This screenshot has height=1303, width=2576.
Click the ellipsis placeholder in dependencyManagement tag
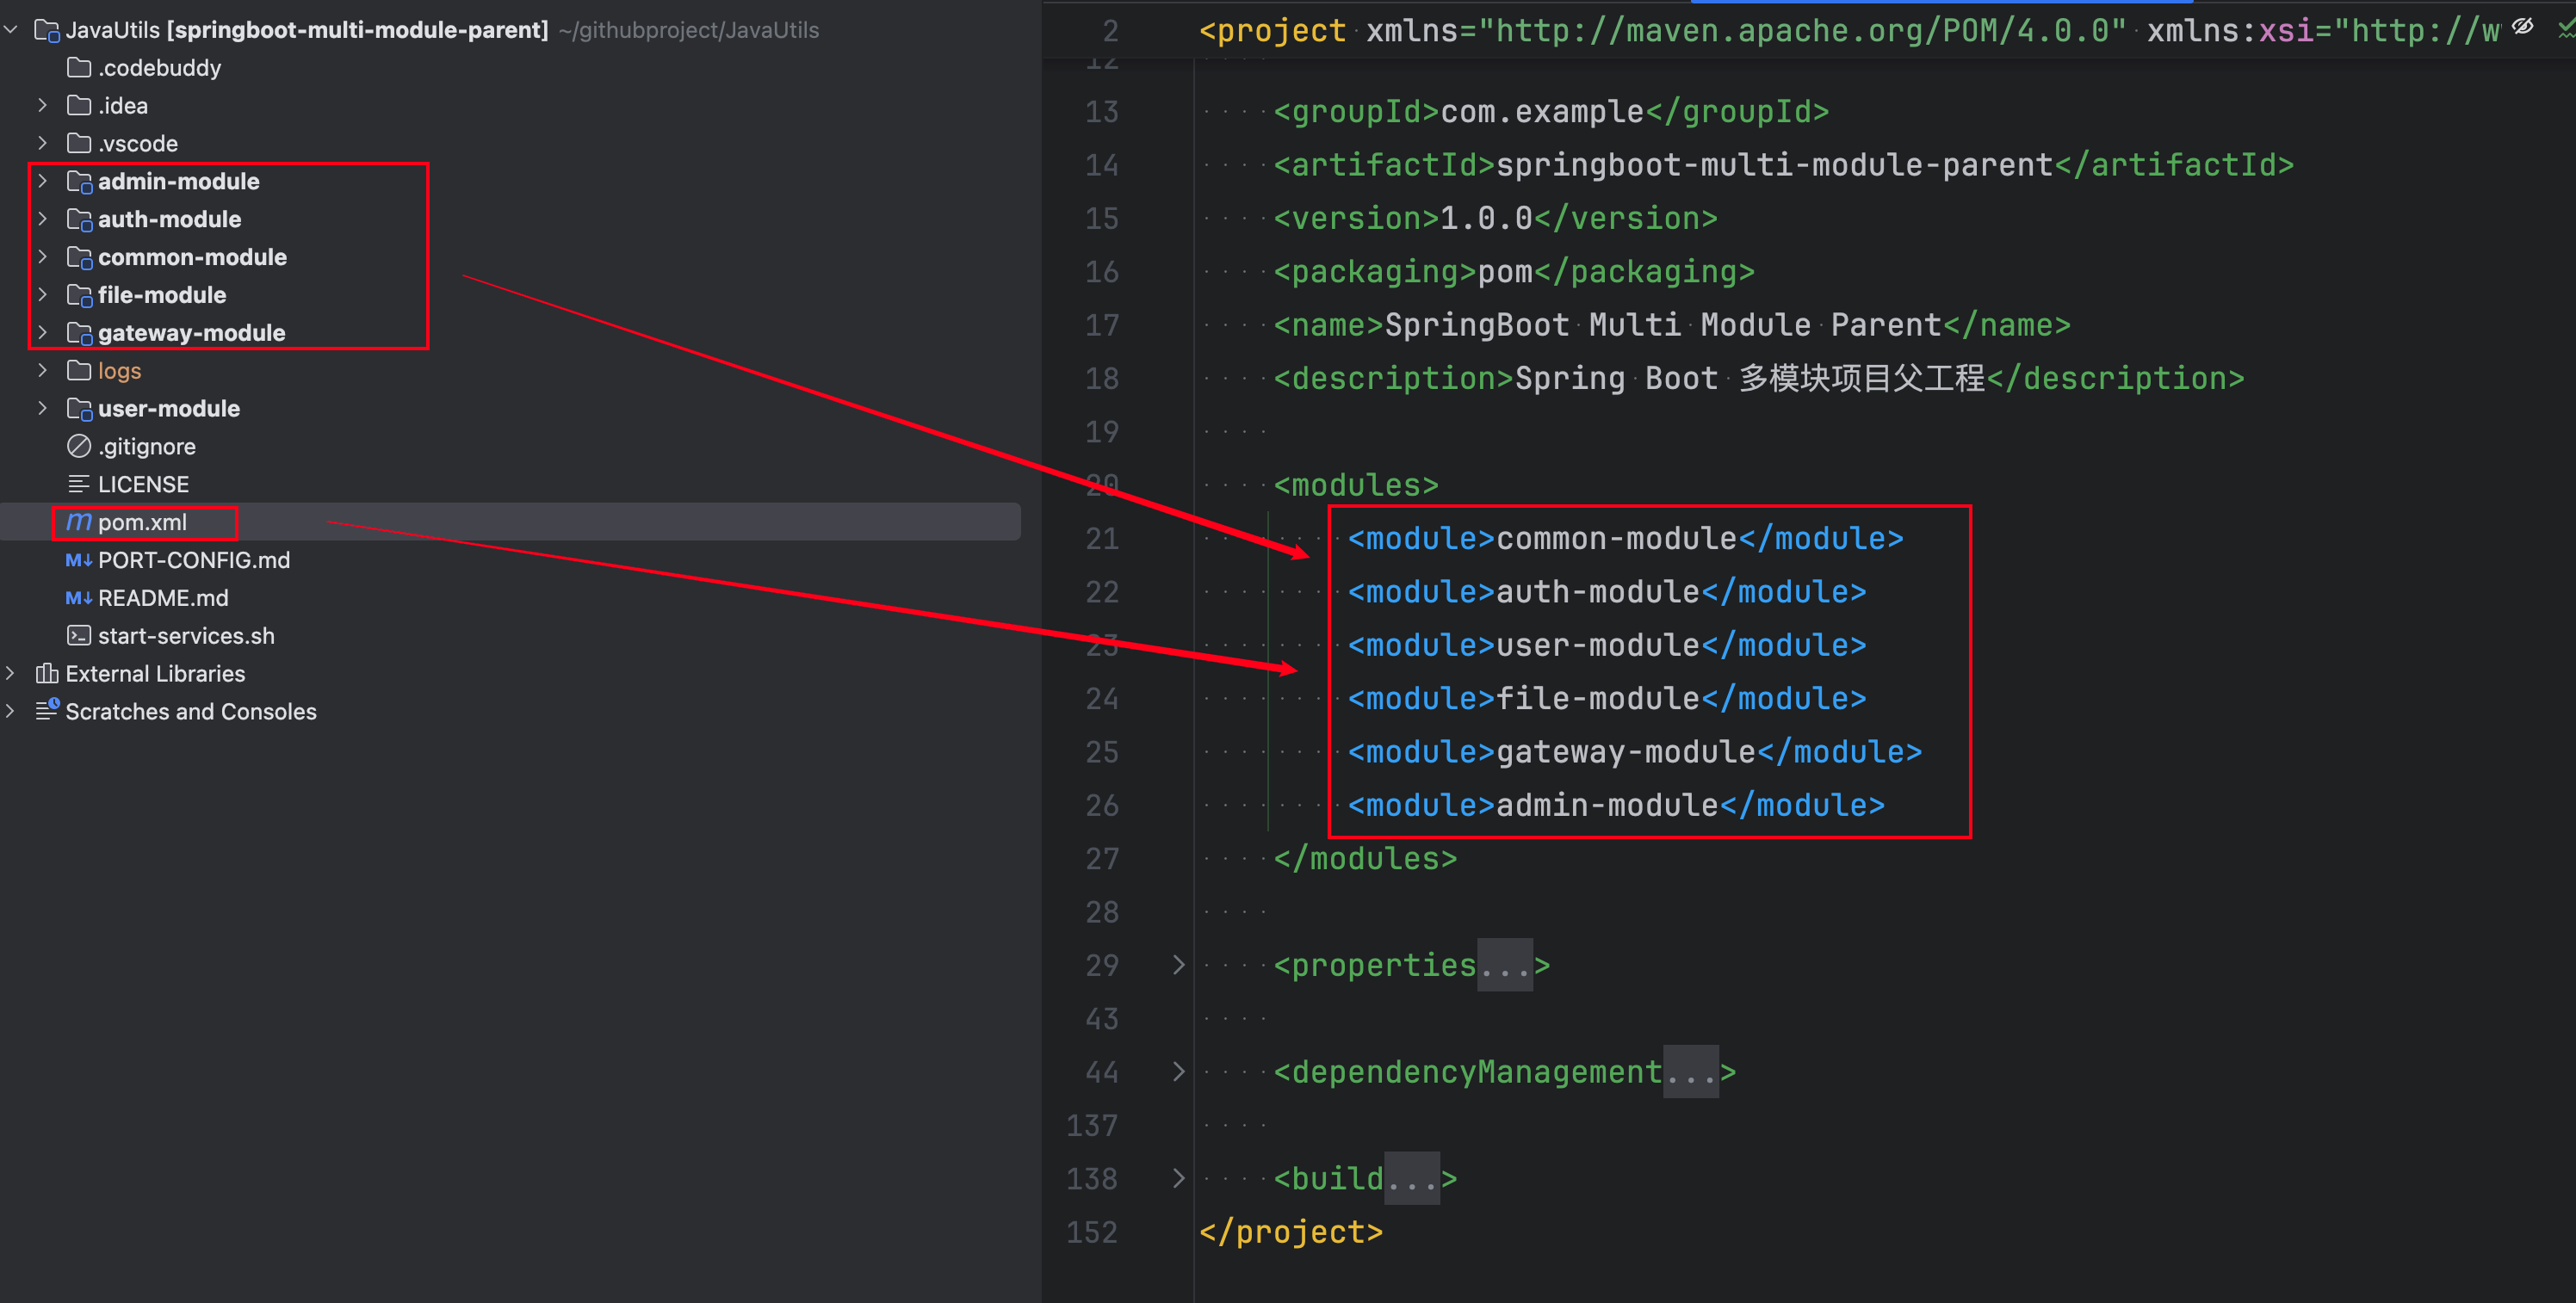[x=1690, y=1072]
